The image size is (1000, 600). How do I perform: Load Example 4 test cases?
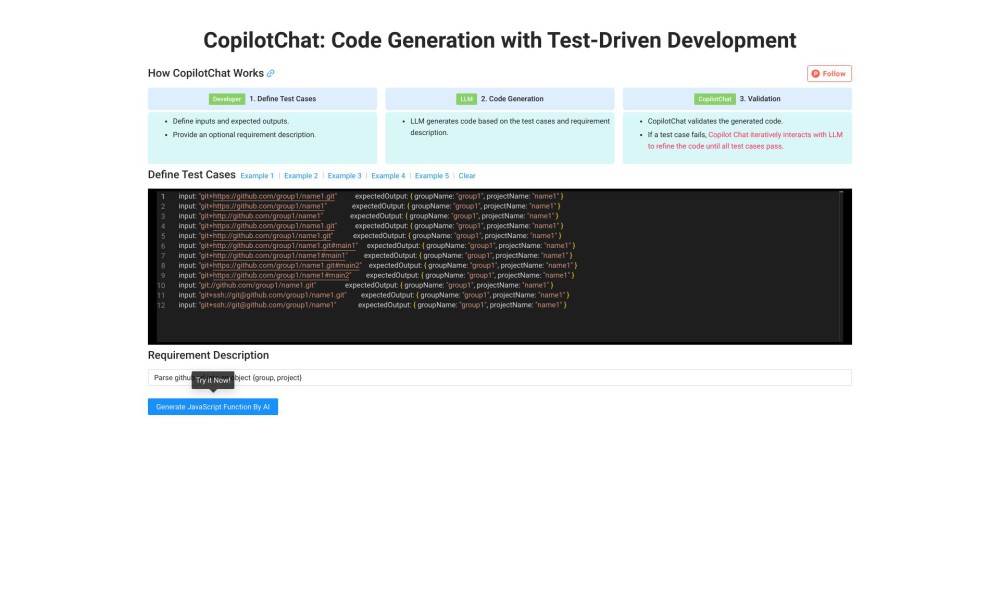click(388, 176)
